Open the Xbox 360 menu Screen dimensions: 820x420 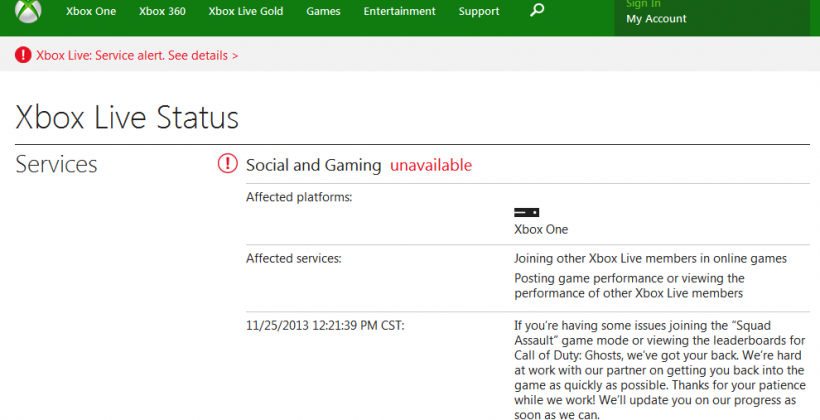coord(162,11)
